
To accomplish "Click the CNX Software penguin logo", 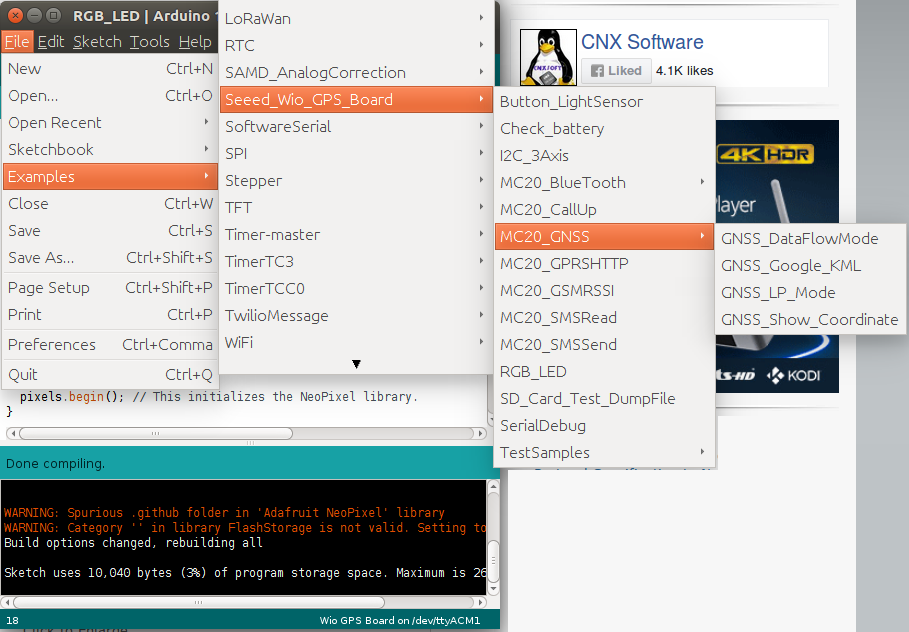I will click(x=548, y=57).
